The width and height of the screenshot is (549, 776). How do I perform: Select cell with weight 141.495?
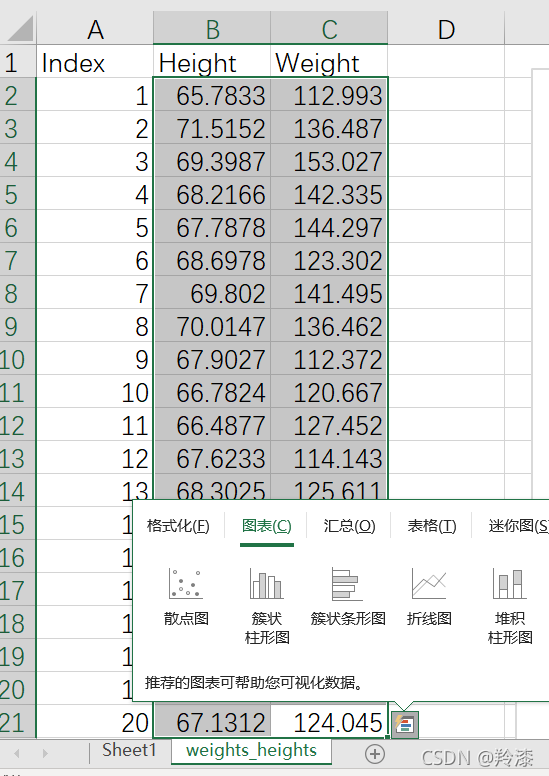(x=329, y=292)
